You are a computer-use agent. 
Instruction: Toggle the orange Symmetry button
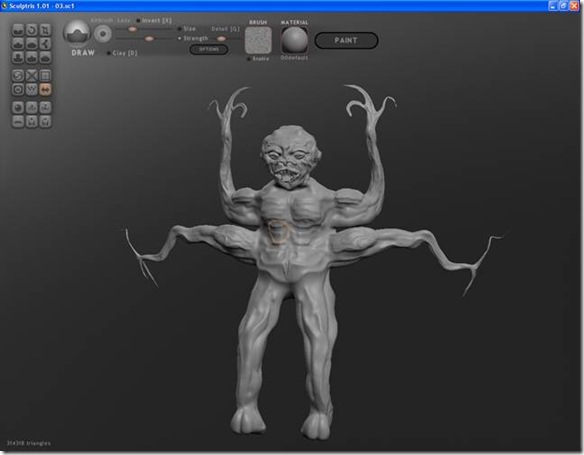(45, 89)
